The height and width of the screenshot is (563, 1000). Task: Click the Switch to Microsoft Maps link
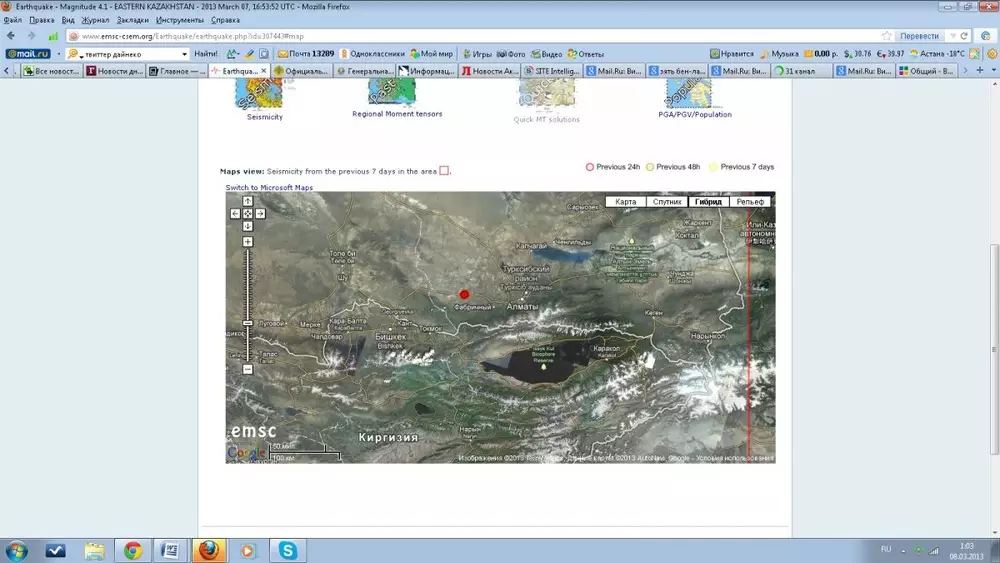(269, 187)
